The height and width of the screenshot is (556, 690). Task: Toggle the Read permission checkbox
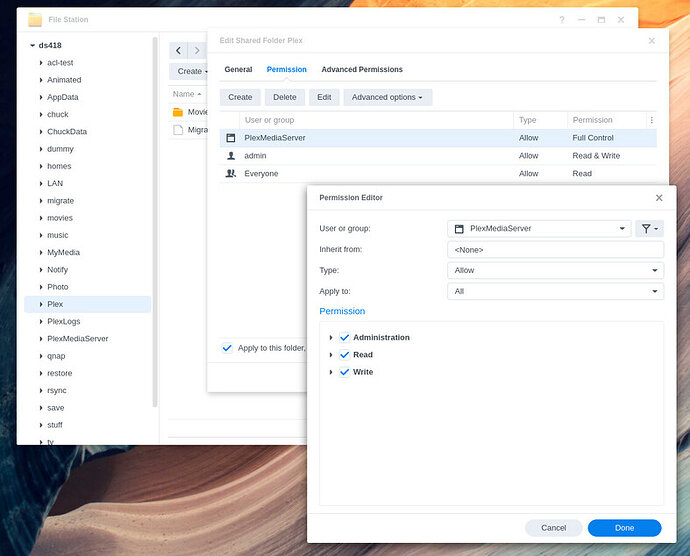(x=345, y=355)
